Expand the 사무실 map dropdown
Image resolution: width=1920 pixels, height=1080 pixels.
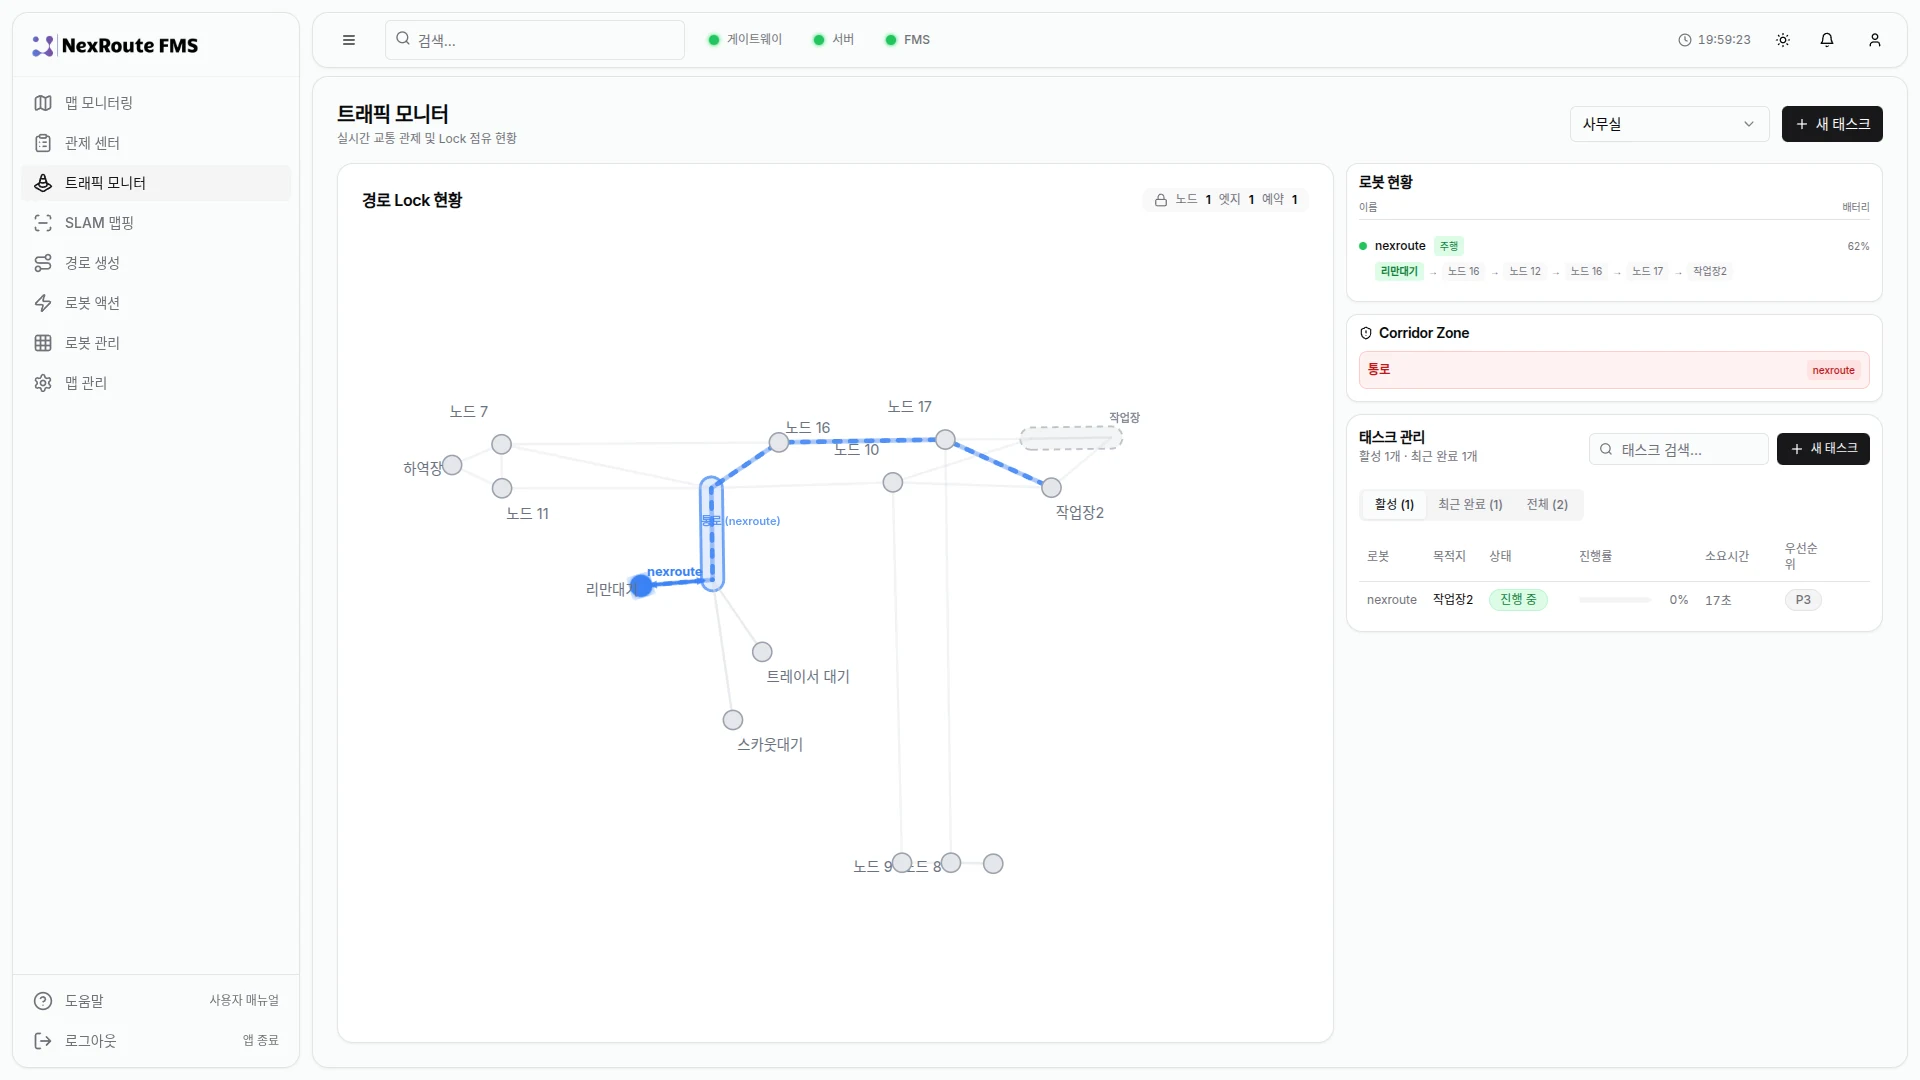point(1669,124)
